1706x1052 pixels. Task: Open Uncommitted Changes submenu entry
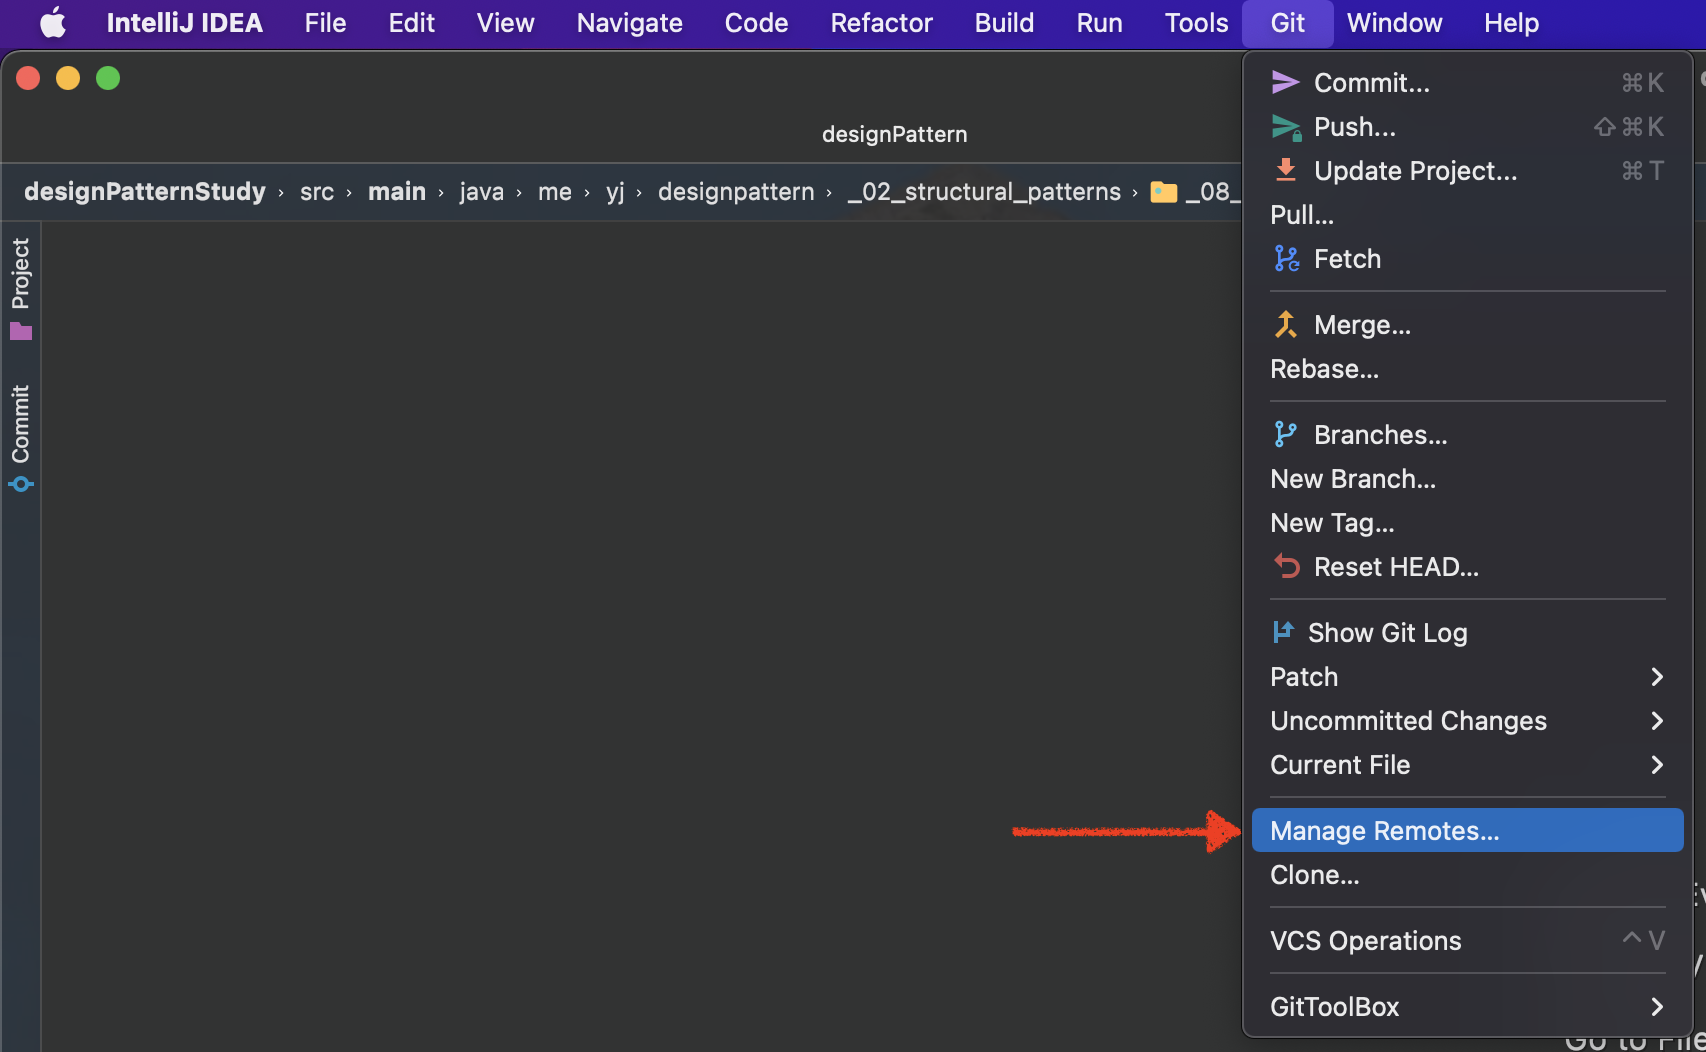pyautogui.click(x=1467, y=721)
